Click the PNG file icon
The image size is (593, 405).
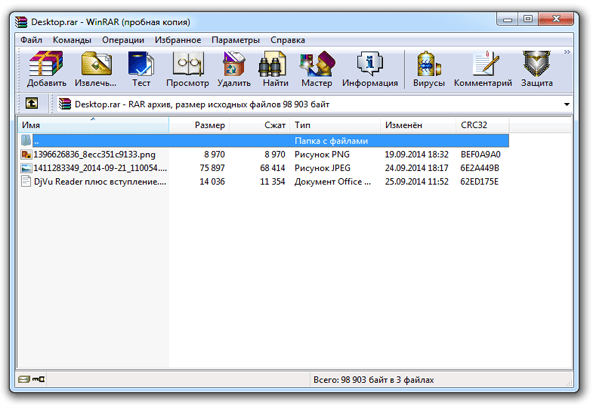pyautogui.click(x=26, y=154)
